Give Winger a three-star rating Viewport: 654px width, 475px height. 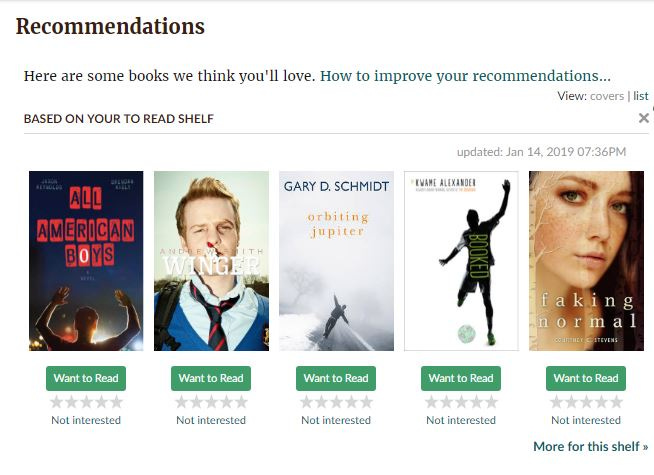(211, 402)
